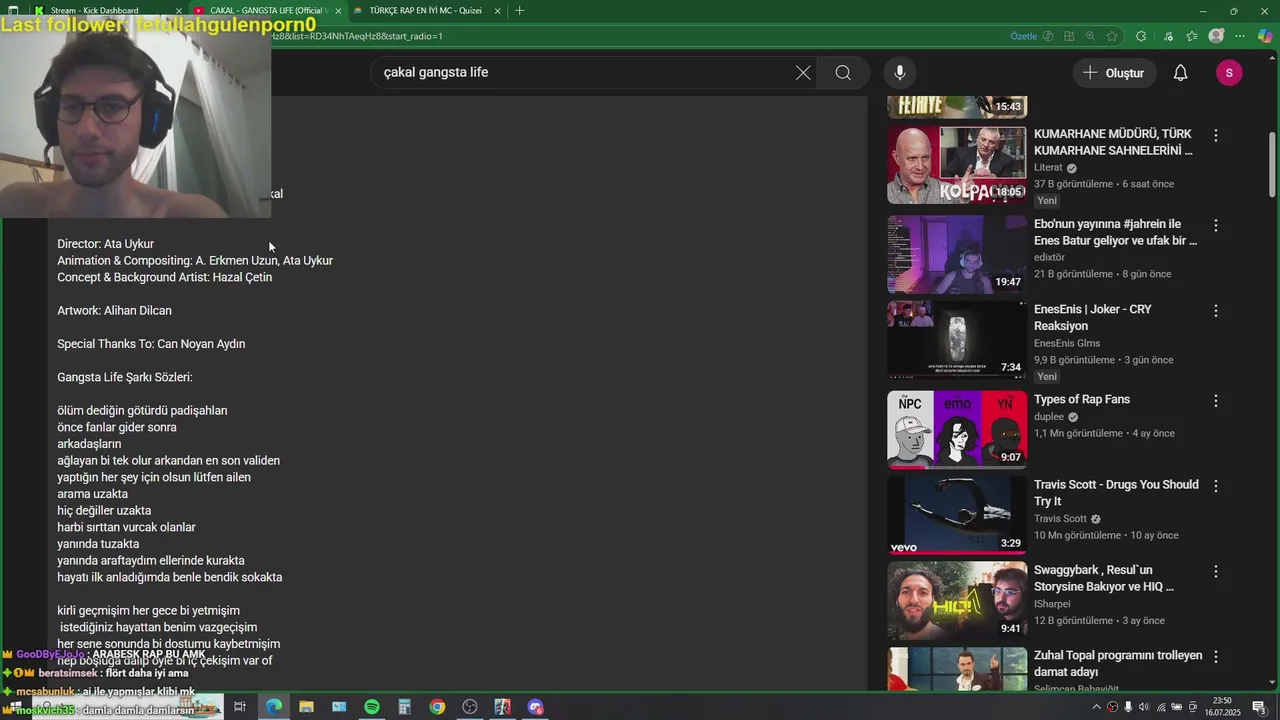This screenshot has height=720, width=1280.
Task: Open browser settings and more menu
Action: click(1241, 36)
